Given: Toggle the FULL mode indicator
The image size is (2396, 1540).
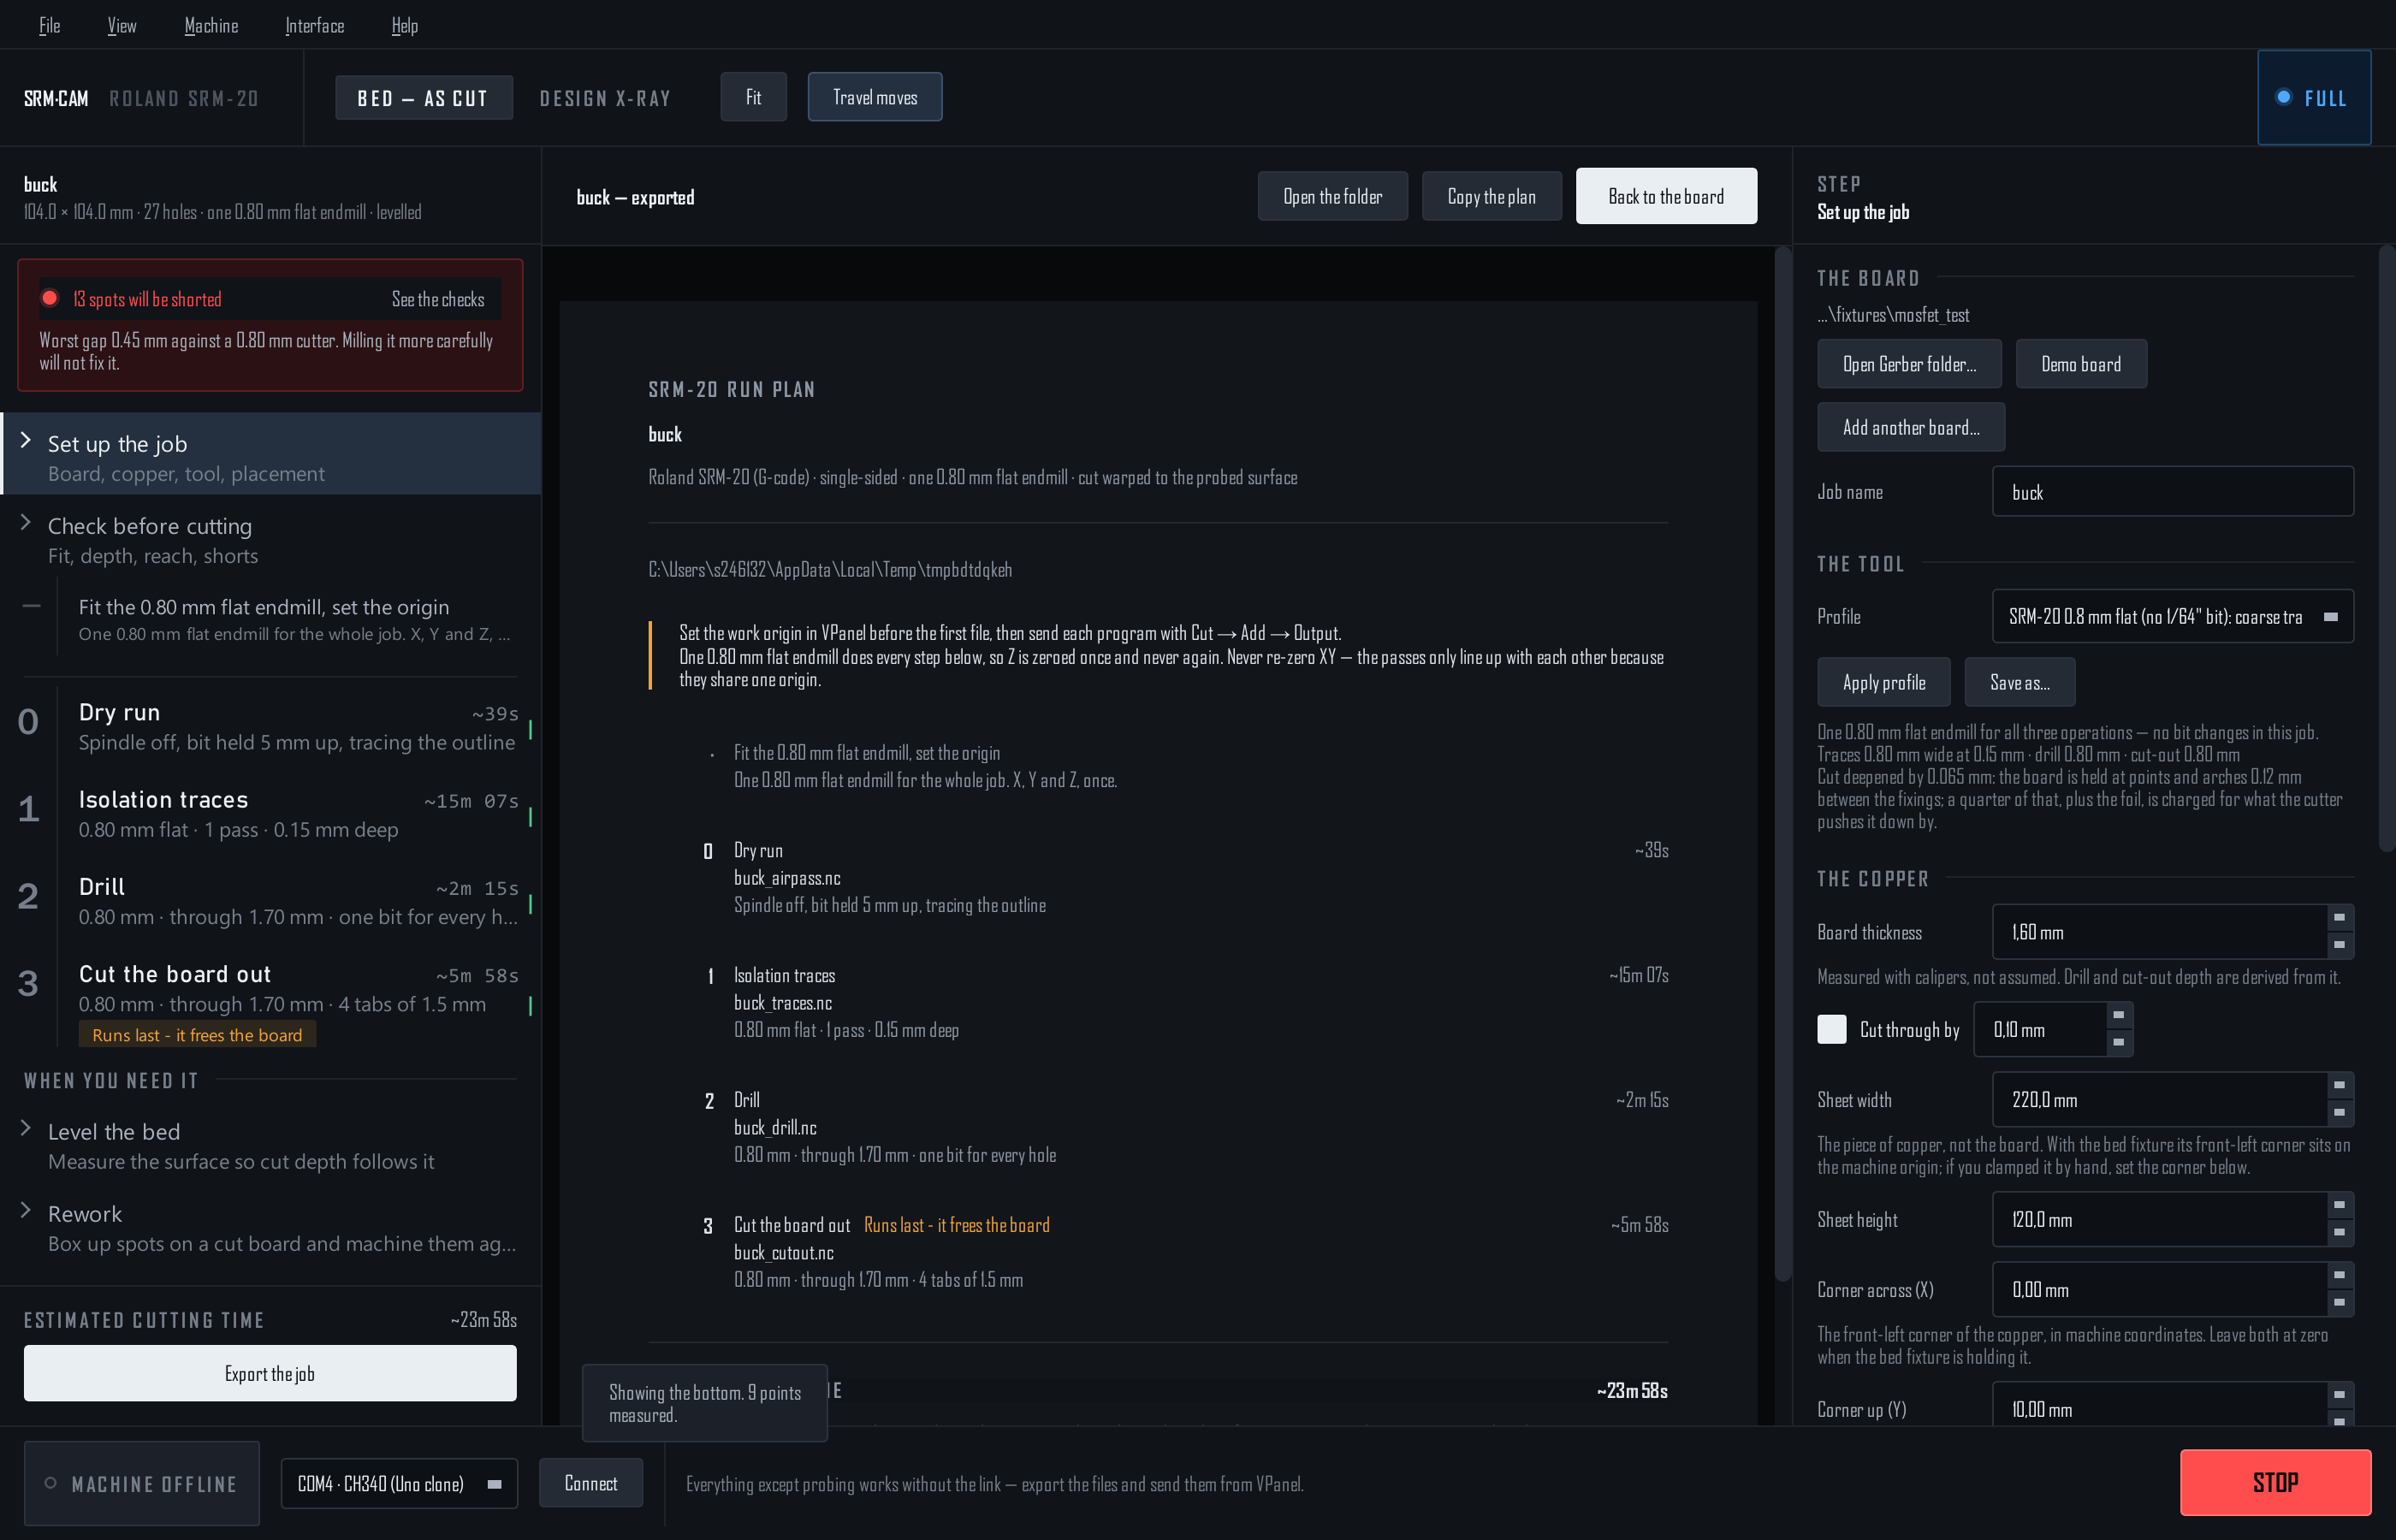Looking at the screenshot, I should pos(2313,98).
